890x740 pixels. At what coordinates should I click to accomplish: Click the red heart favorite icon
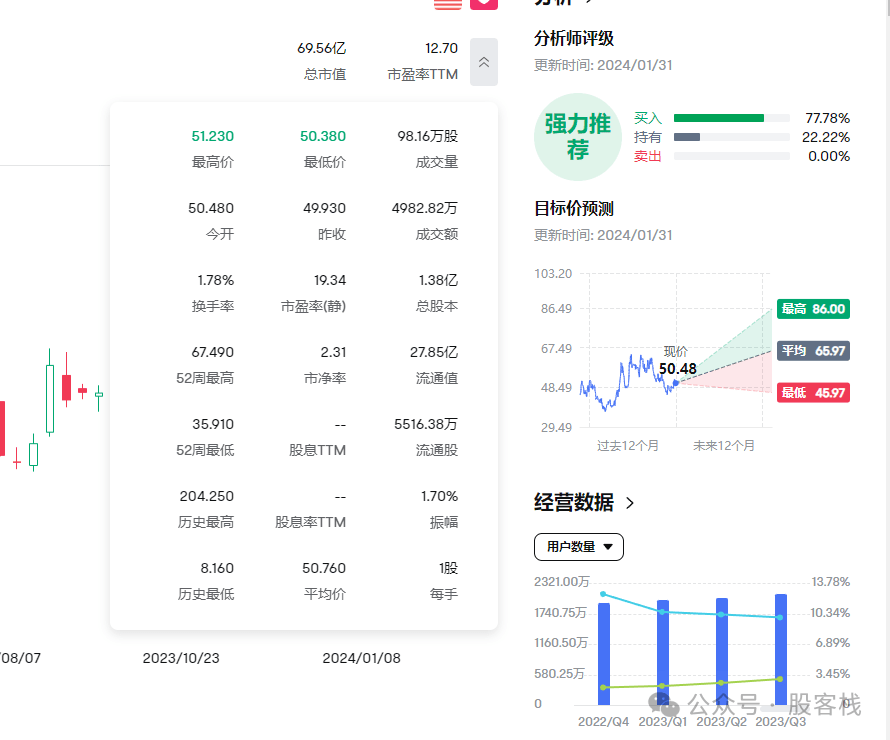point(484,3)
